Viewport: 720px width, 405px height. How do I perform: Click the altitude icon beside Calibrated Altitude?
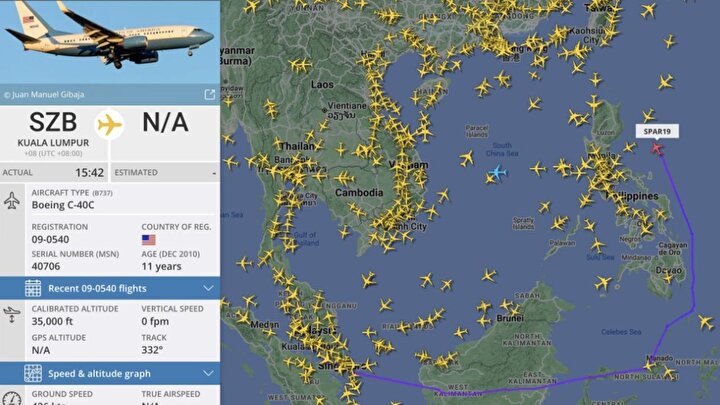tap(12, 315)
